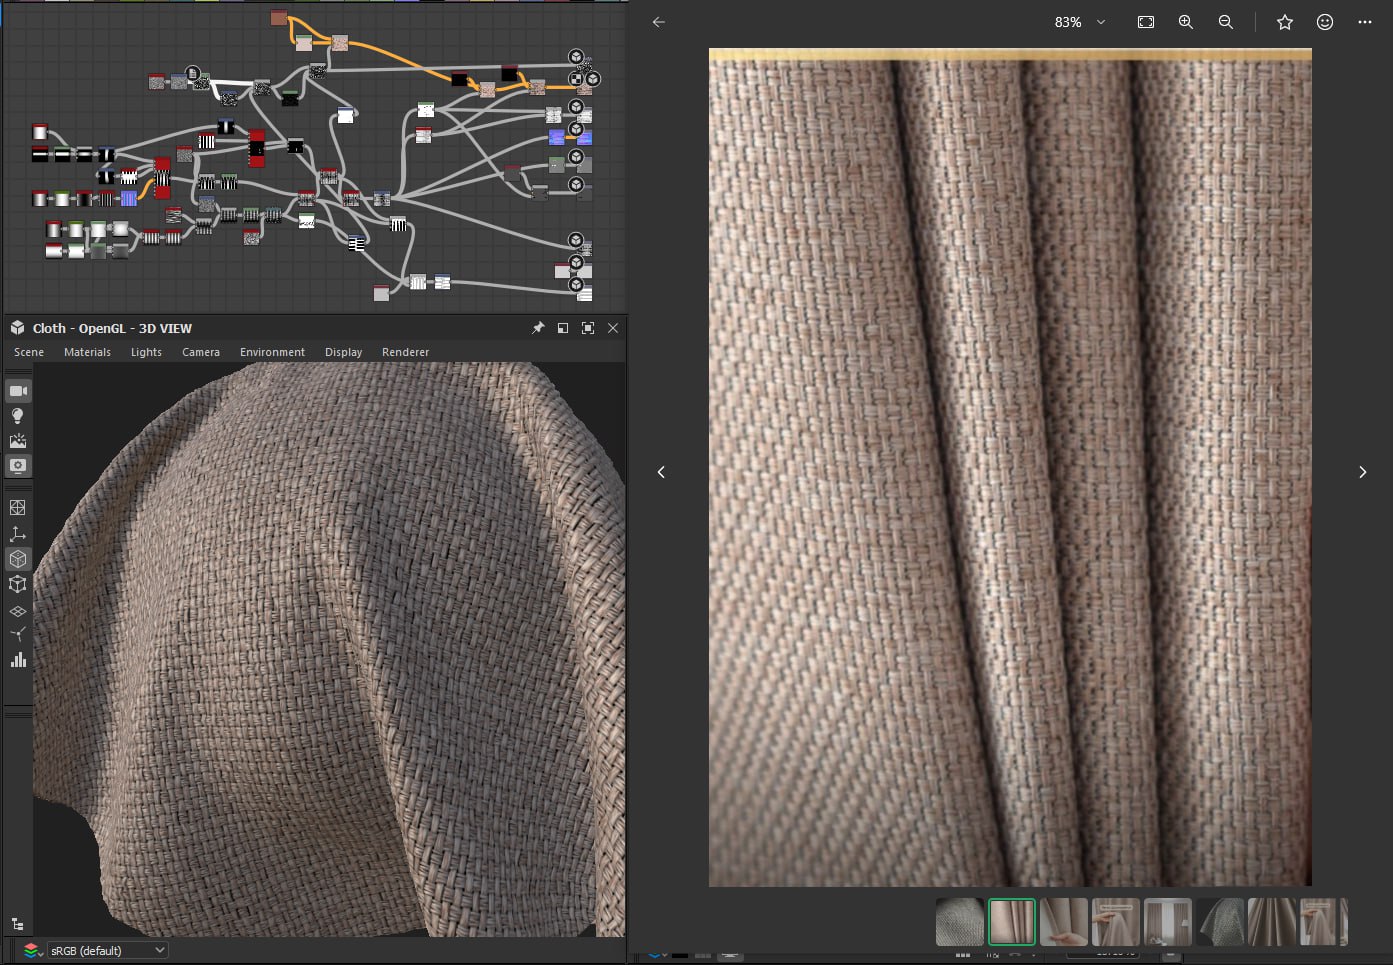Screen dimensions: 1393x965
Task: Zoom out on the fabric photo
Action: 1226,22
